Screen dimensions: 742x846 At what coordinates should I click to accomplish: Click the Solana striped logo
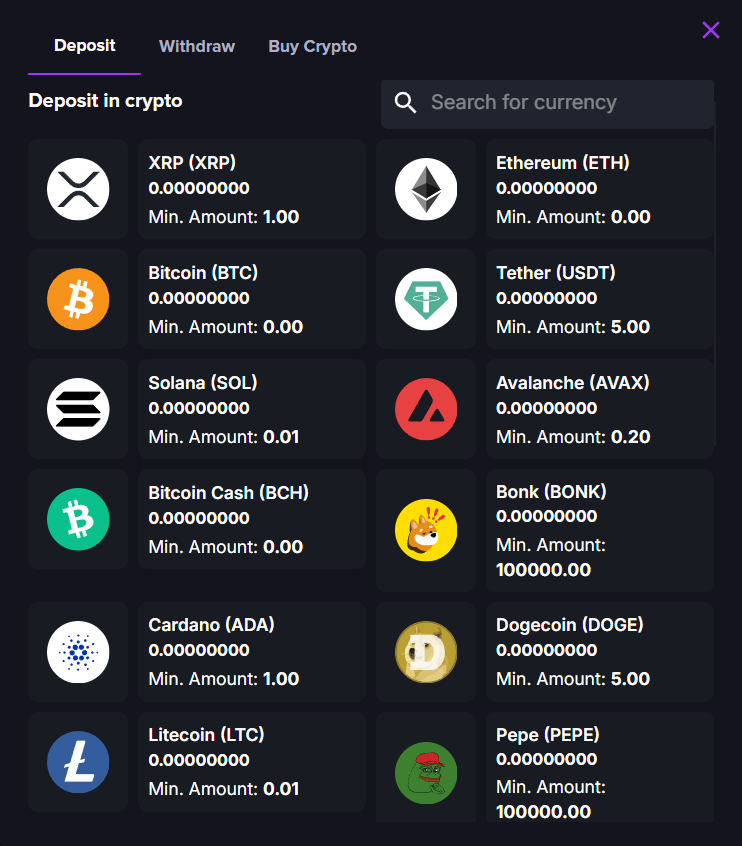click(x=78, y=409)
